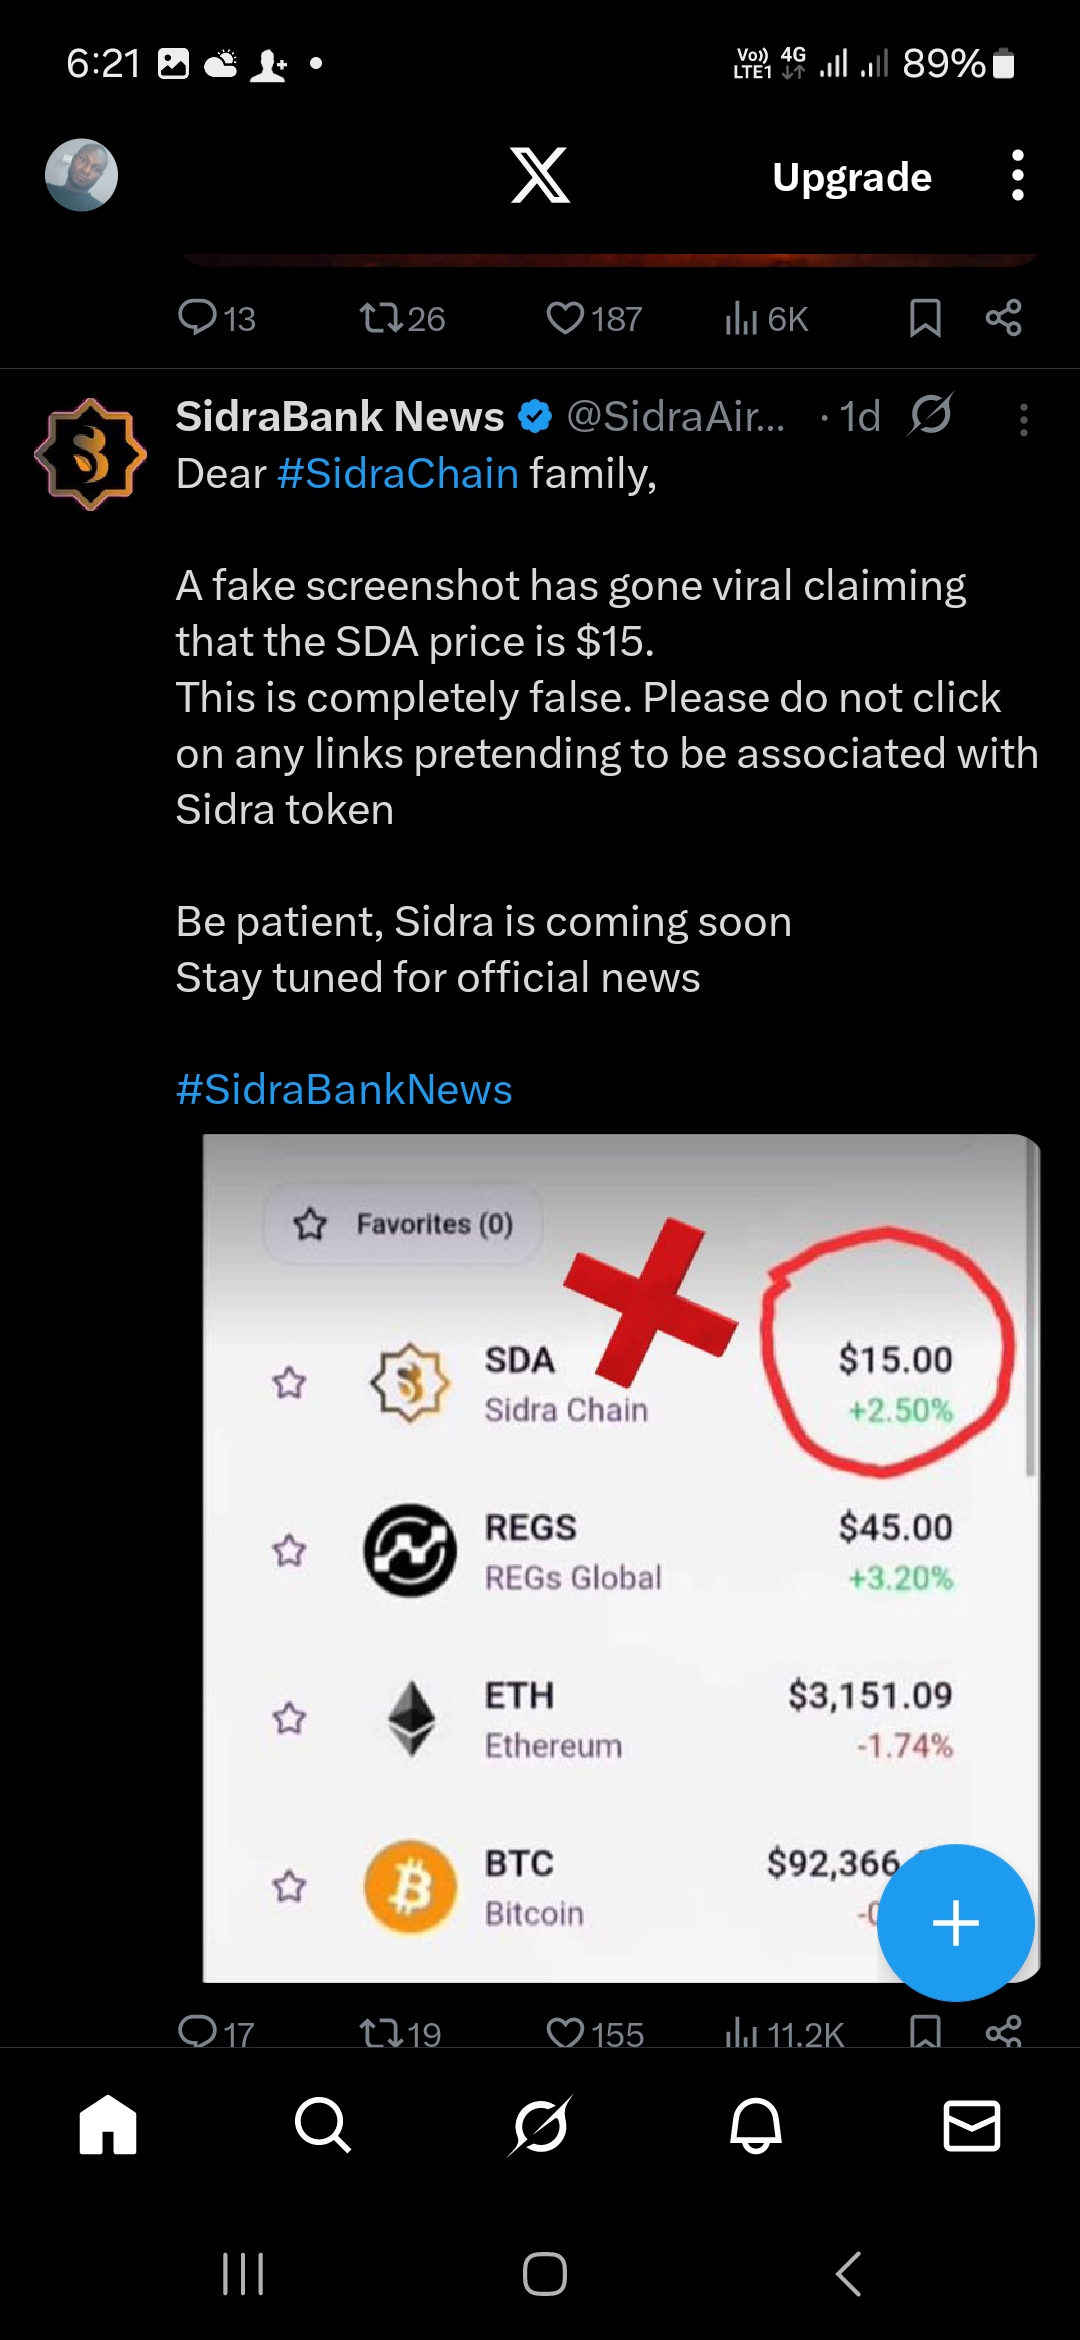The image size is (1080, 2340).
Task: Bookmark the upper post
Action: tap(925, 318)
